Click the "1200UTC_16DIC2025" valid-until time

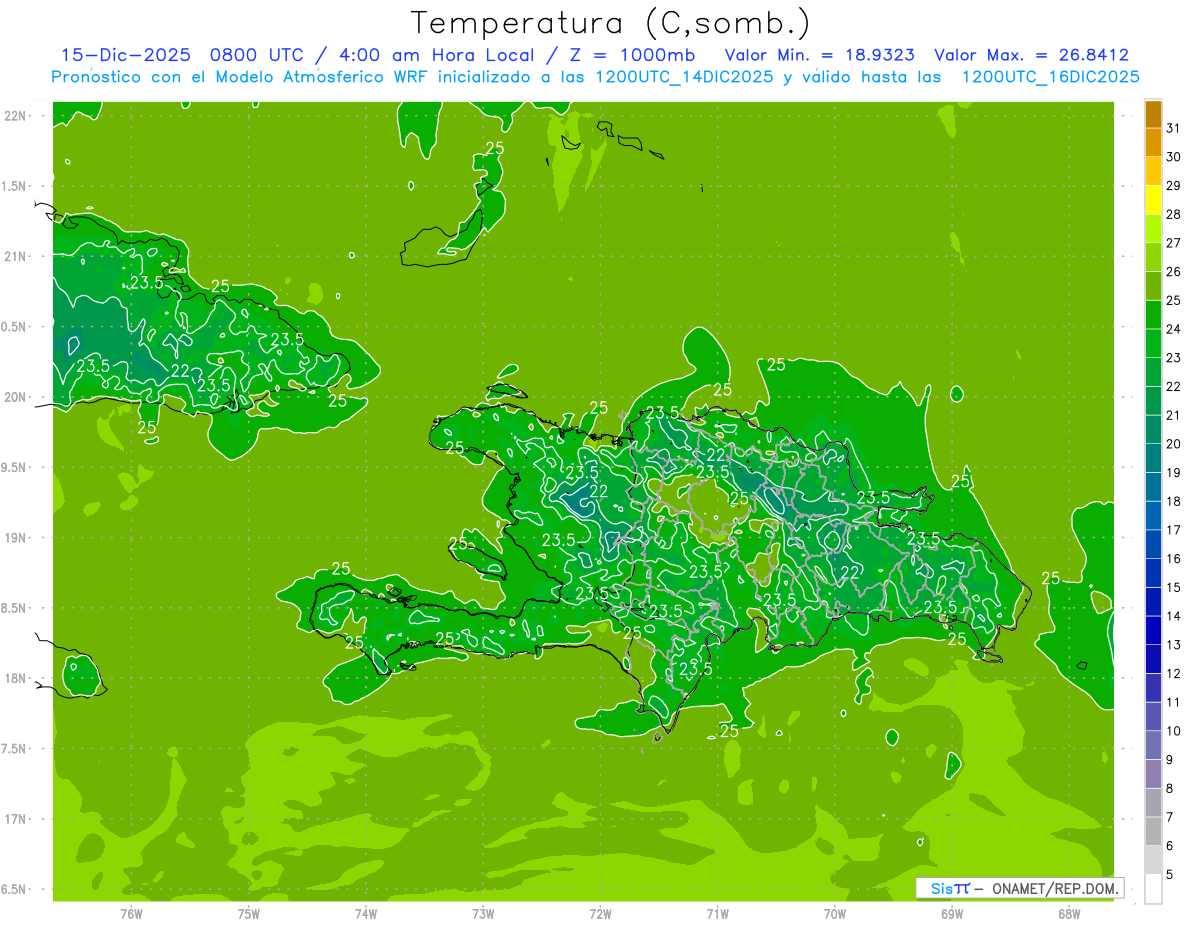[1050, 77]
